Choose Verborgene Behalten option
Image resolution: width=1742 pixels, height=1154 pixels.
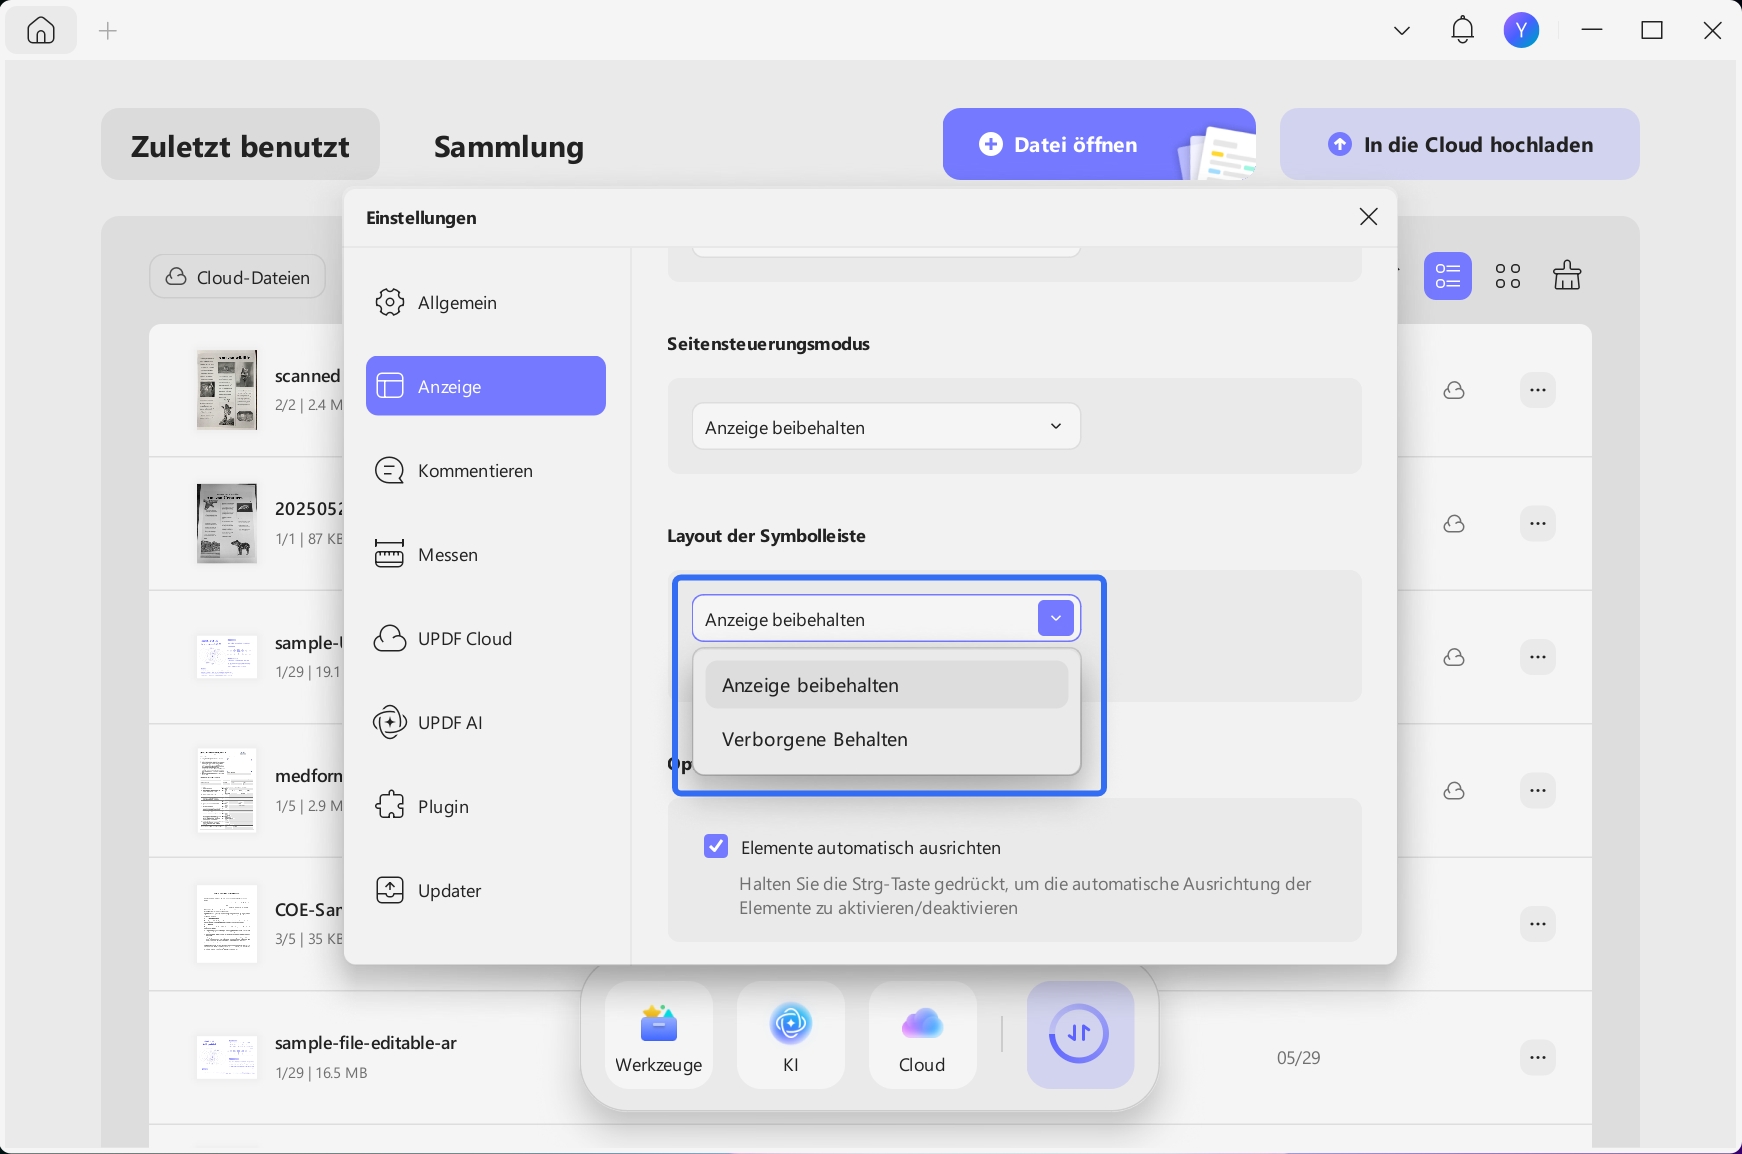(886, 739)
